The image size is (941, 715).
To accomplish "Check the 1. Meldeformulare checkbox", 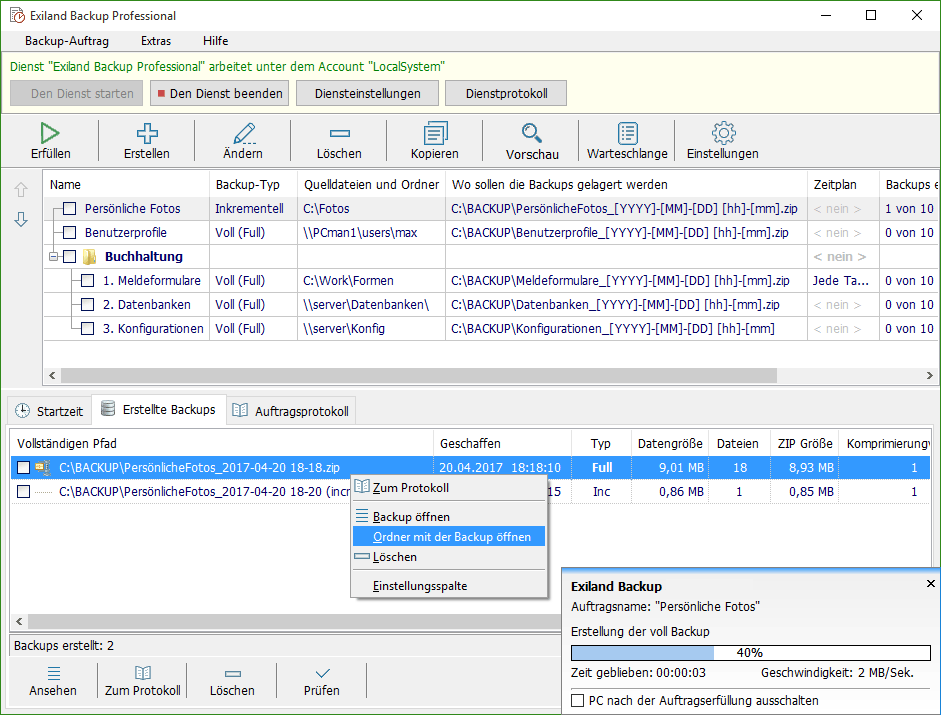I will pos(88,280).
